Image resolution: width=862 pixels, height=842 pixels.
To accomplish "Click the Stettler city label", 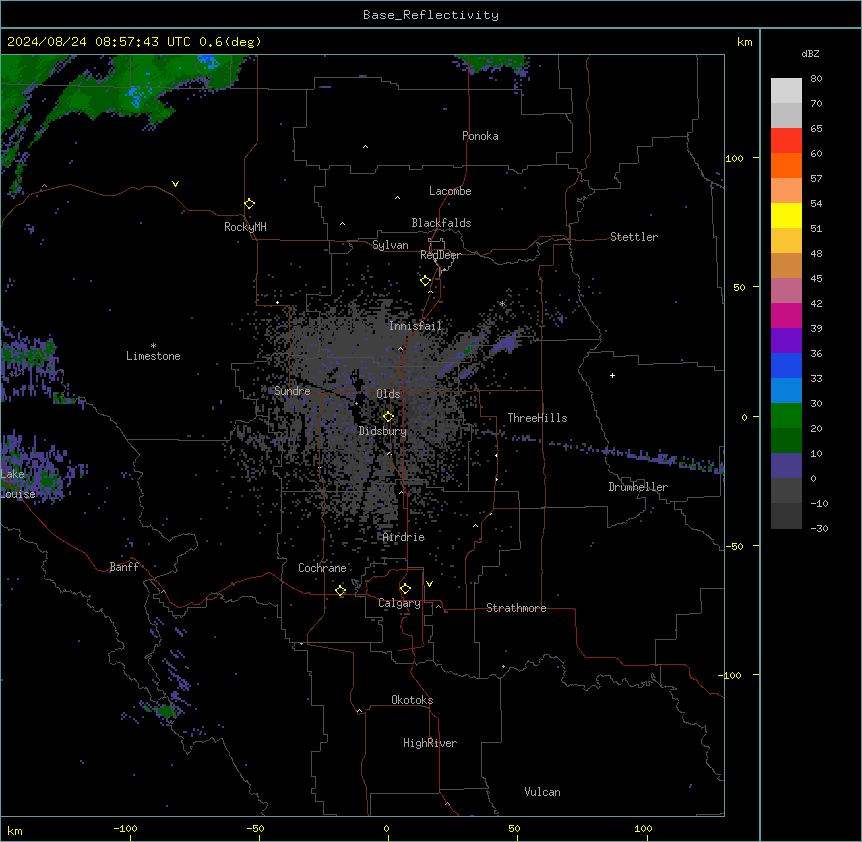I will (633, 237).
